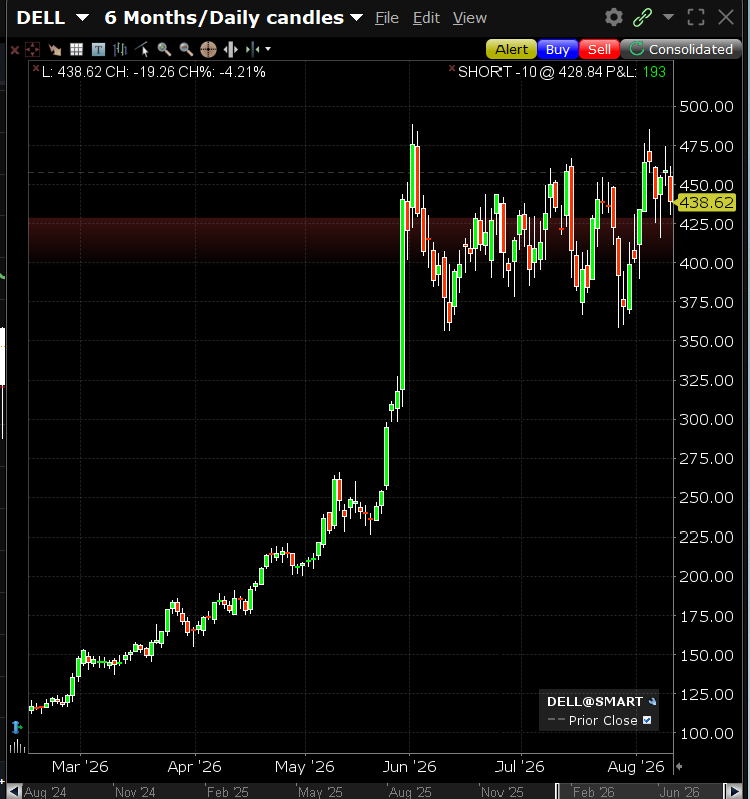Click the 500.00 price axis label

pyautogui.click(x=706, y=106)
